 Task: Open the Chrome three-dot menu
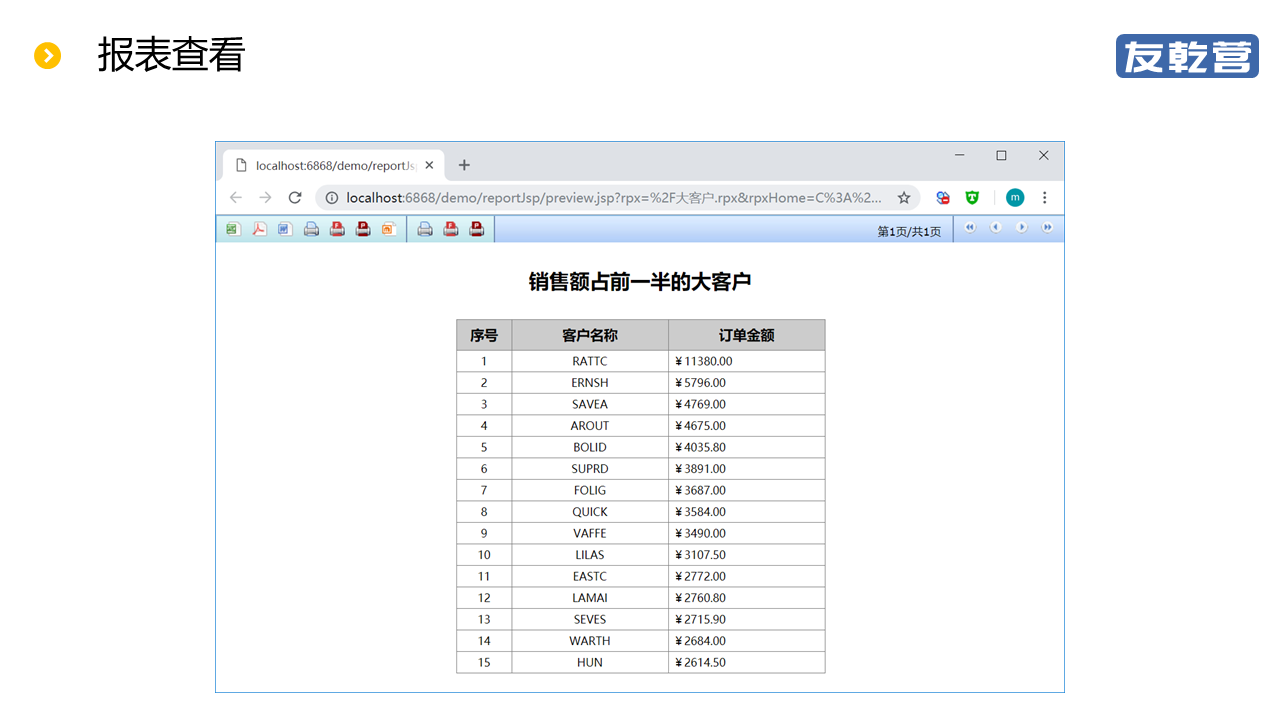pyautogui.click(x=1044, y=198)
